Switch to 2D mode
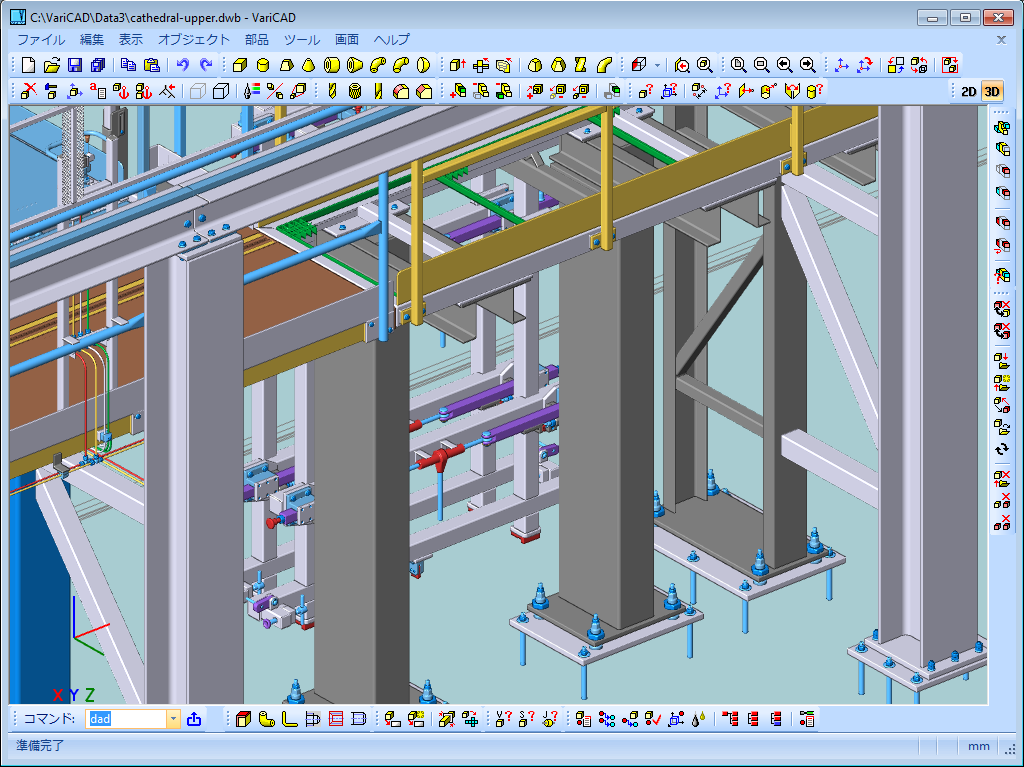1024x767 pixels. [968, 91]
